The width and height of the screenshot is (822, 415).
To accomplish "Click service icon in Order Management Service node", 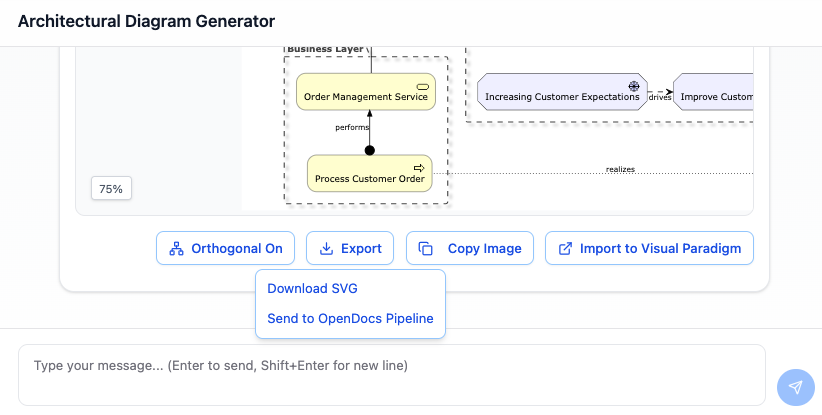I will pyautogui.click(x=422, y=88).
